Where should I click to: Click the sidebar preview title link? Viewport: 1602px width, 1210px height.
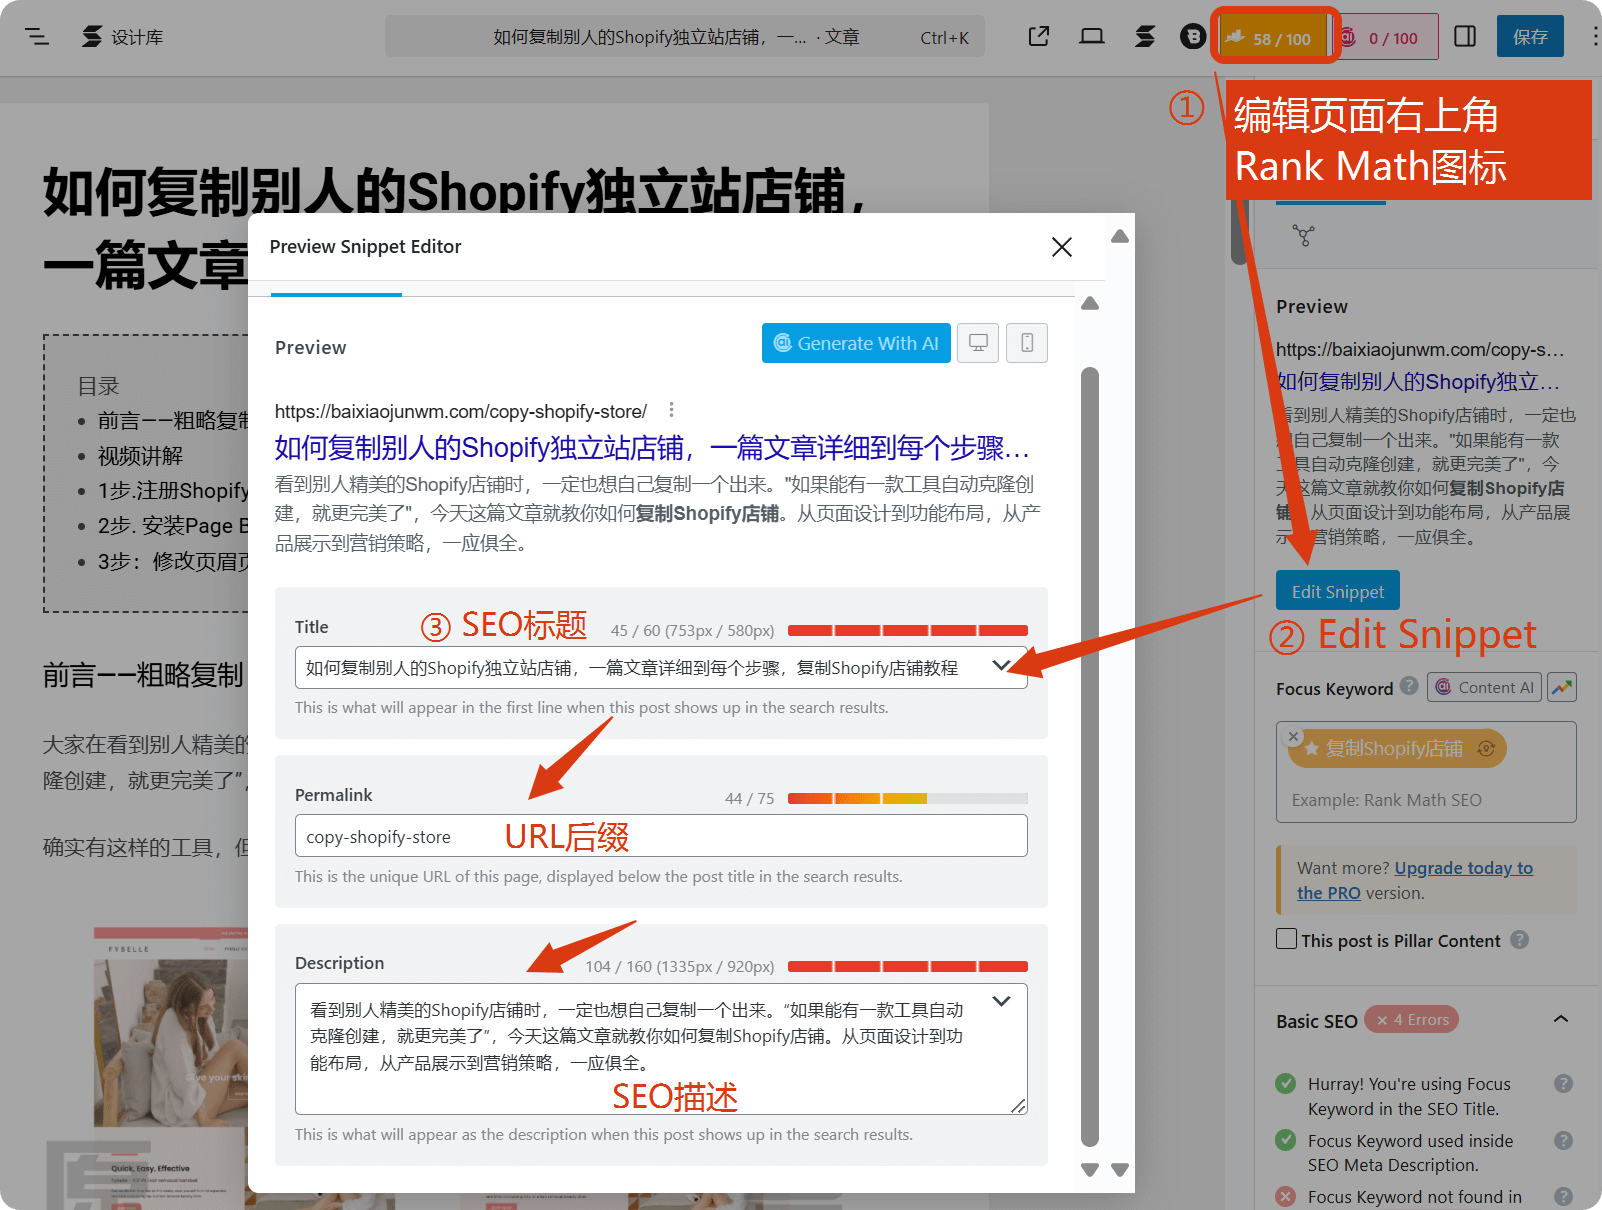tap(1418, 381)
